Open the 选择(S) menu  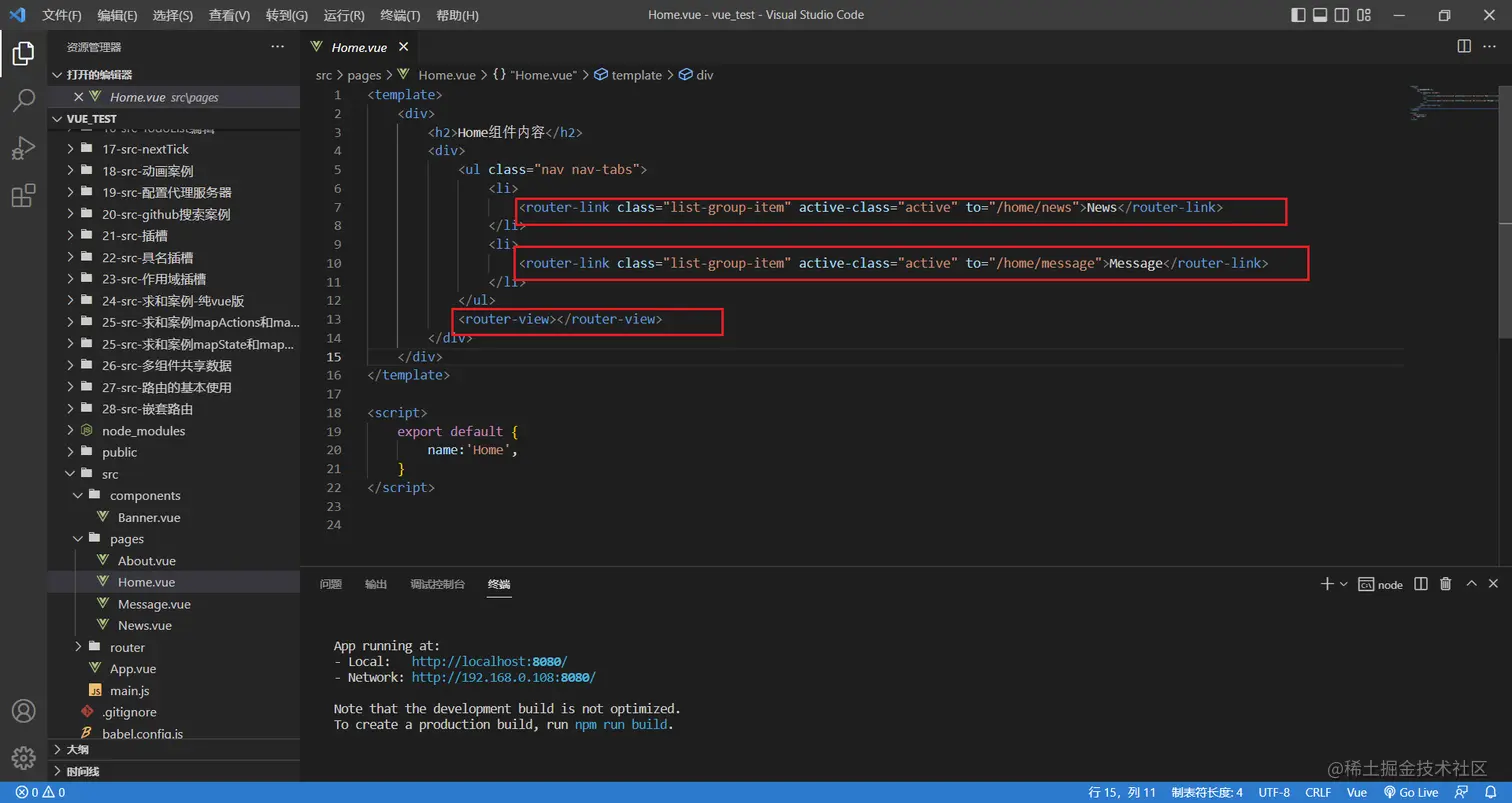(174, 15)
